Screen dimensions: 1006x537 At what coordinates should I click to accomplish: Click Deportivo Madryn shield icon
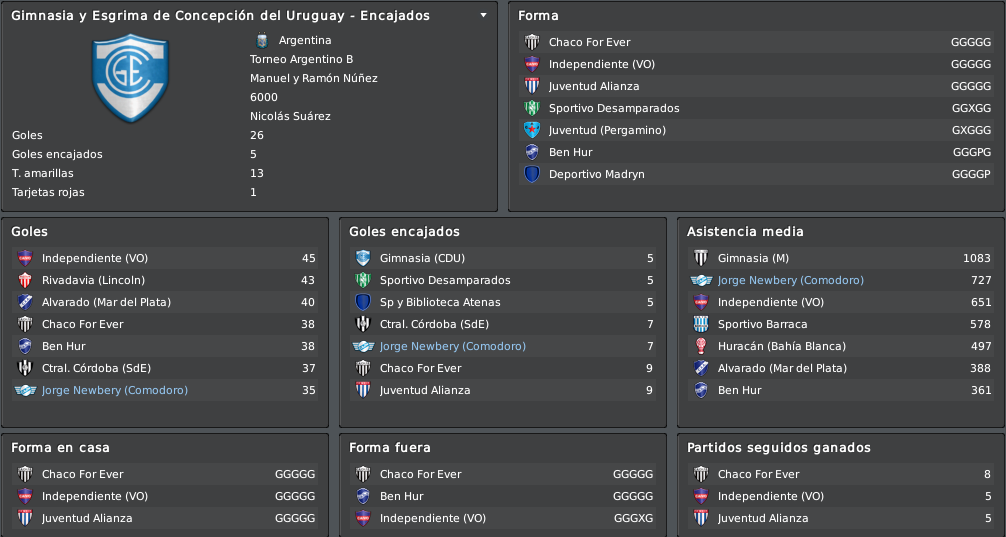coord(532,174)
